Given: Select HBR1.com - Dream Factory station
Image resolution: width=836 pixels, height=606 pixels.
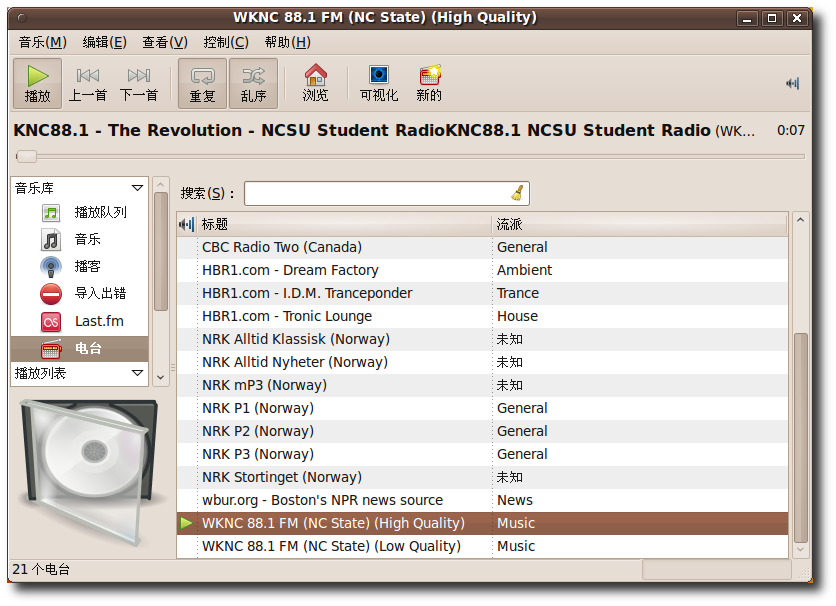Looking at the screenshot, I should pyautogui.click(x=290, y=270).
